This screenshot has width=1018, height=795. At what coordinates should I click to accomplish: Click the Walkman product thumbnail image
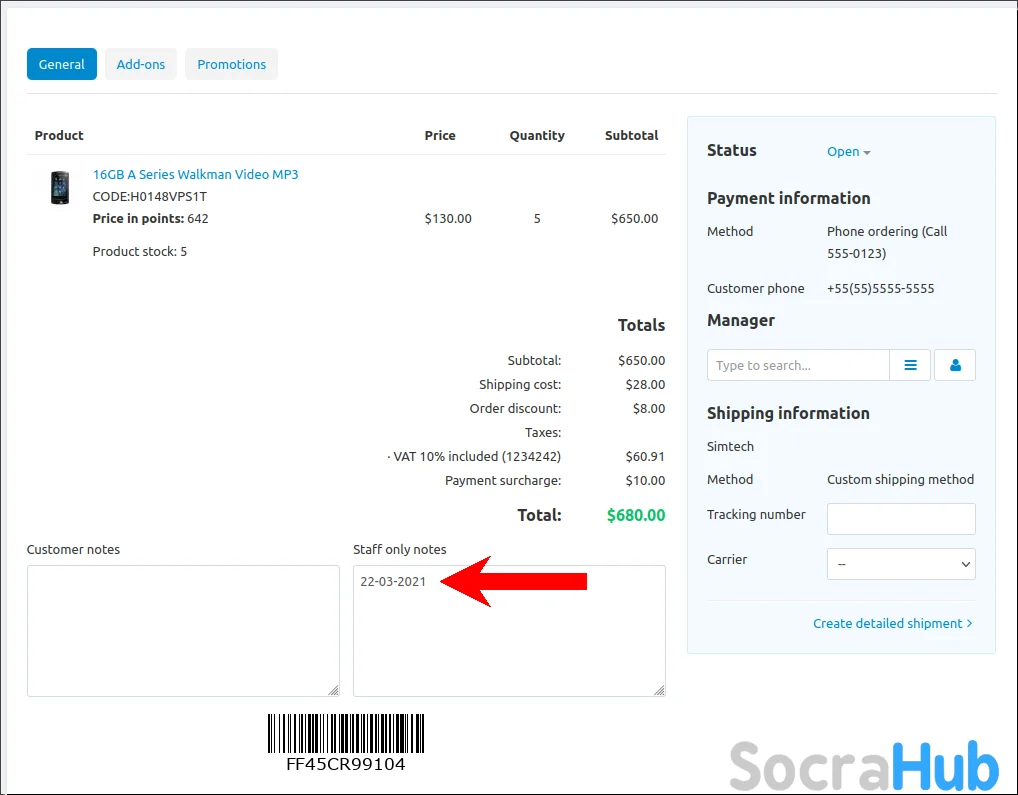pos(60,188)
